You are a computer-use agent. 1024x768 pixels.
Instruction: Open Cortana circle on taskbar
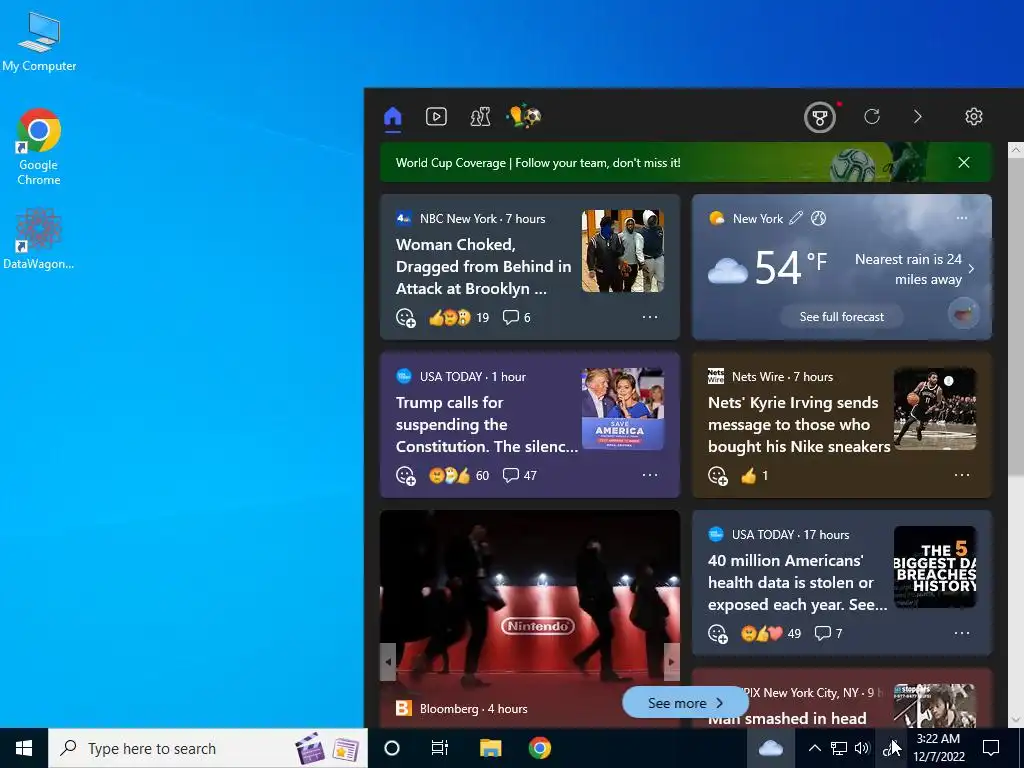pos(392,748)
